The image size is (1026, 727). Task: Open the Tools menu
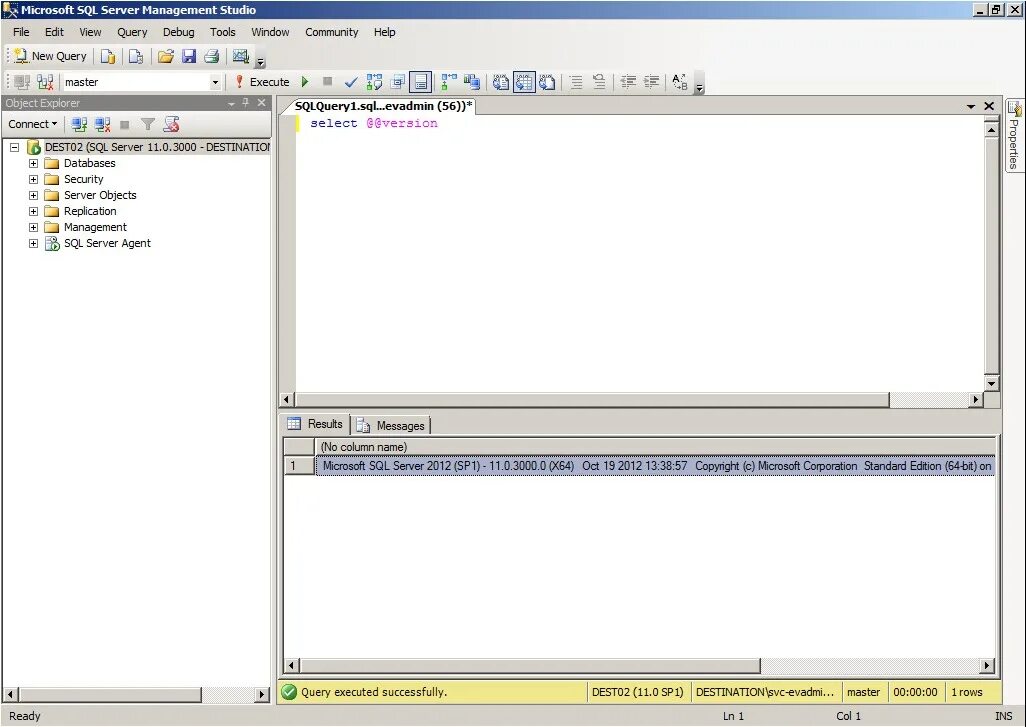tap(222, 32)
